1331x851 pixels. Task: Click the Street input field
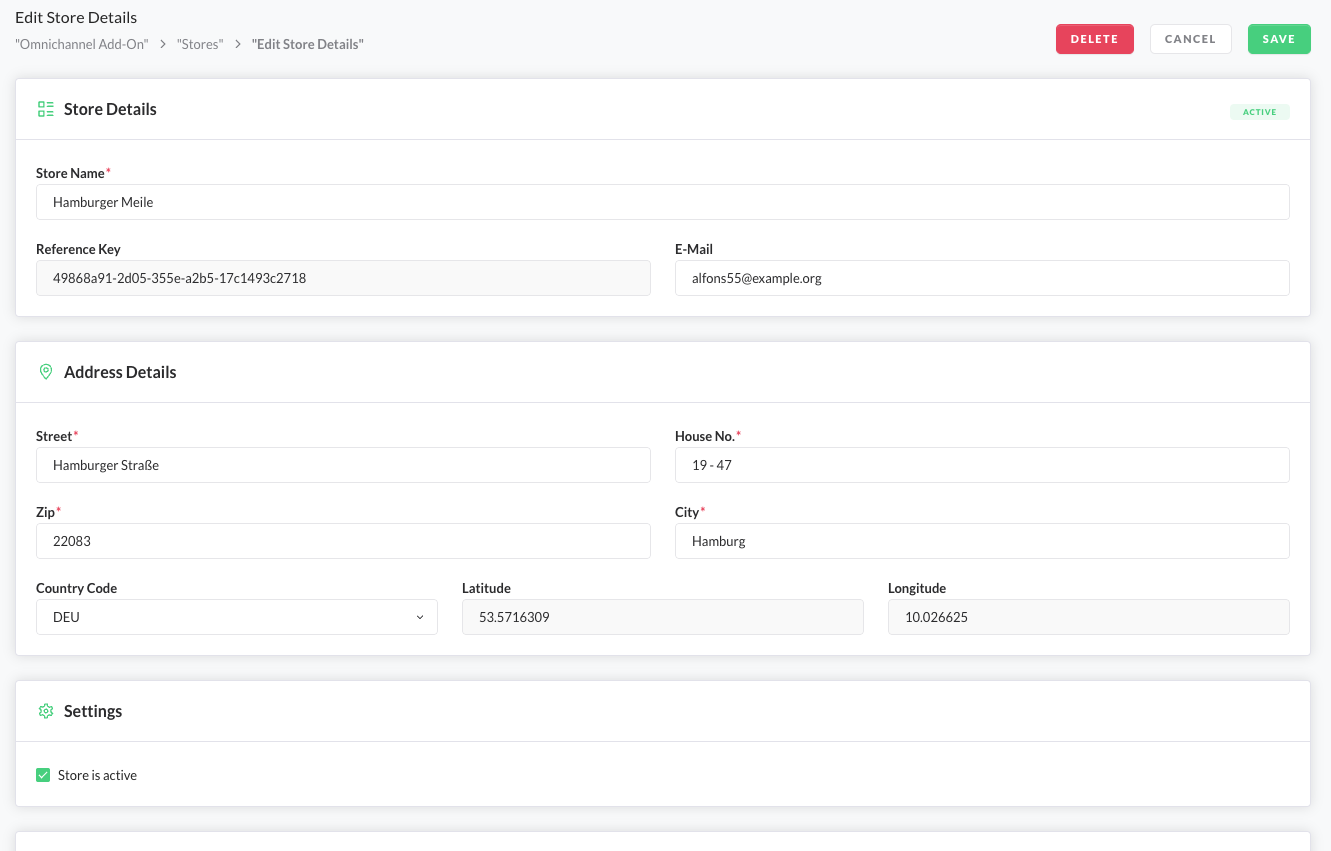click(x=343, y=465)
